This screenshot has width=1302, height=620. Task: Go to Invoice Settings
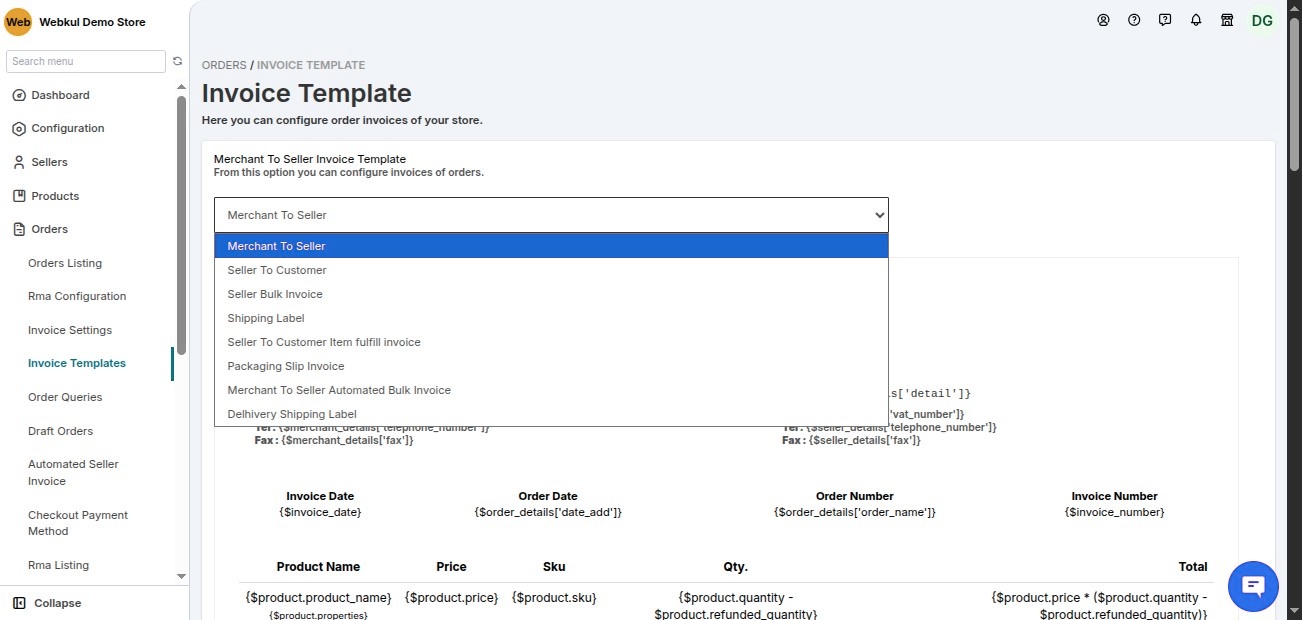pyautogui.click(x=70, y=330)
